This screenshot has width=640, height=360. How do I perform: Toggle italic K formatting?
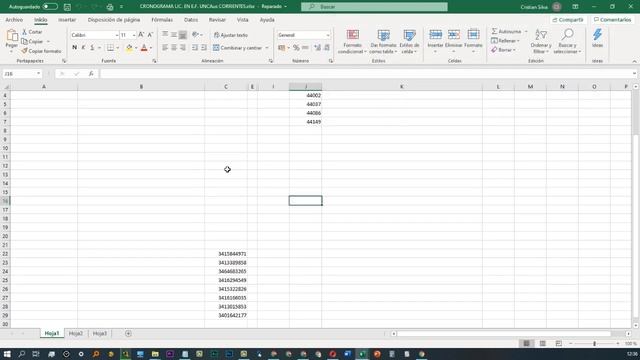coord(83,48)
